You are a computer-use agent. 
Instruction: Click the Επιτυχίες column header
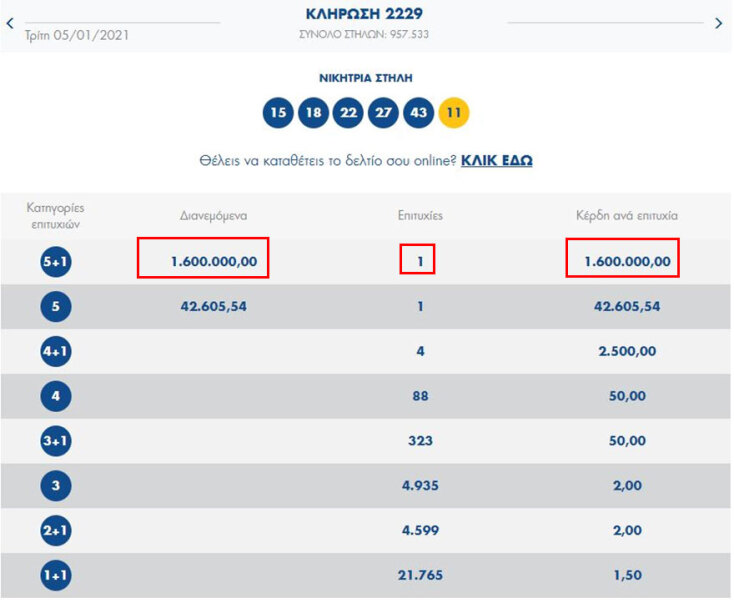[x=420, y=215]
